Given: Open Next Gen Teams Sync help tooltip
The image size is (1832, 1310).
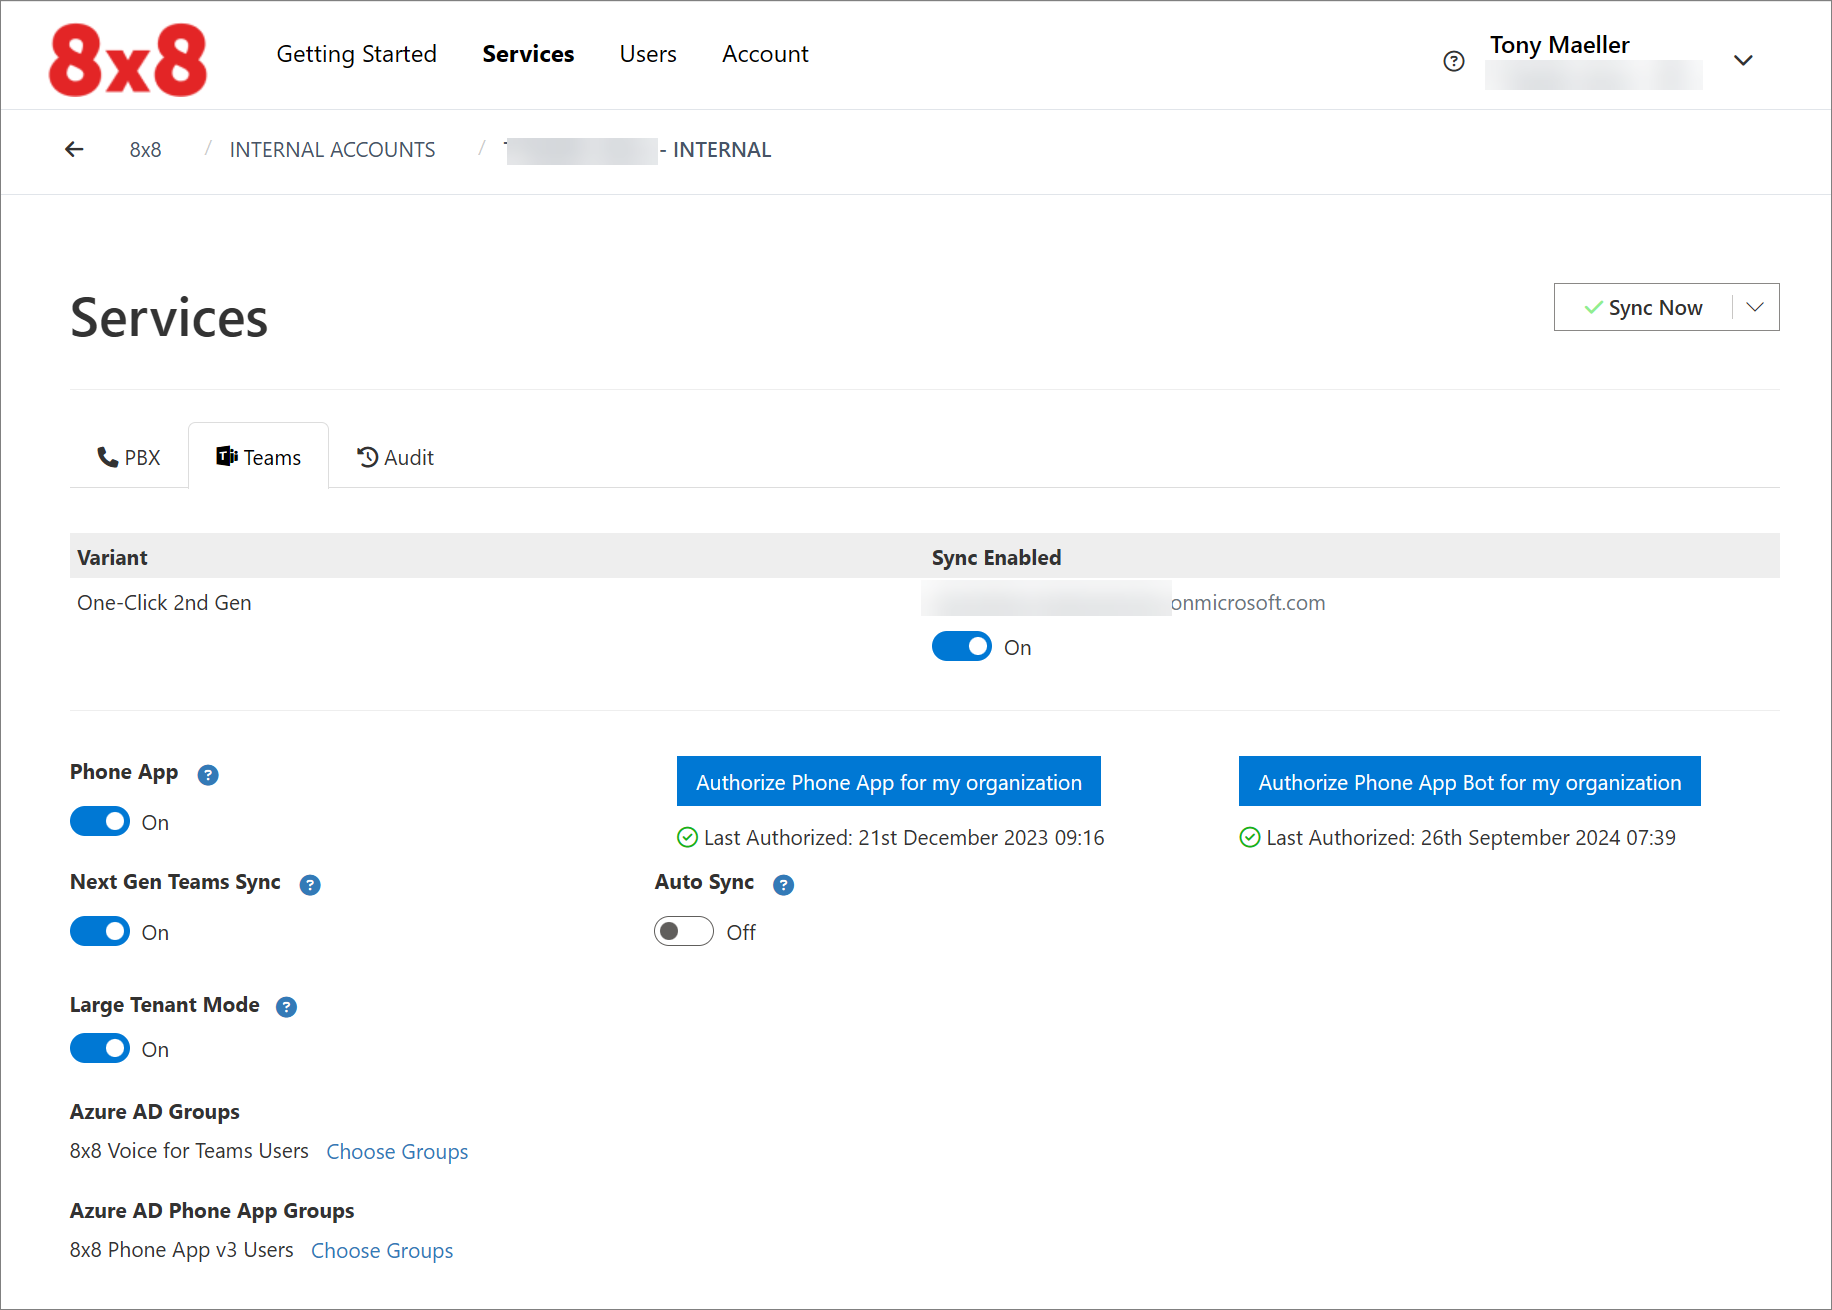Looking at the screenshot, I should [310, 885].
